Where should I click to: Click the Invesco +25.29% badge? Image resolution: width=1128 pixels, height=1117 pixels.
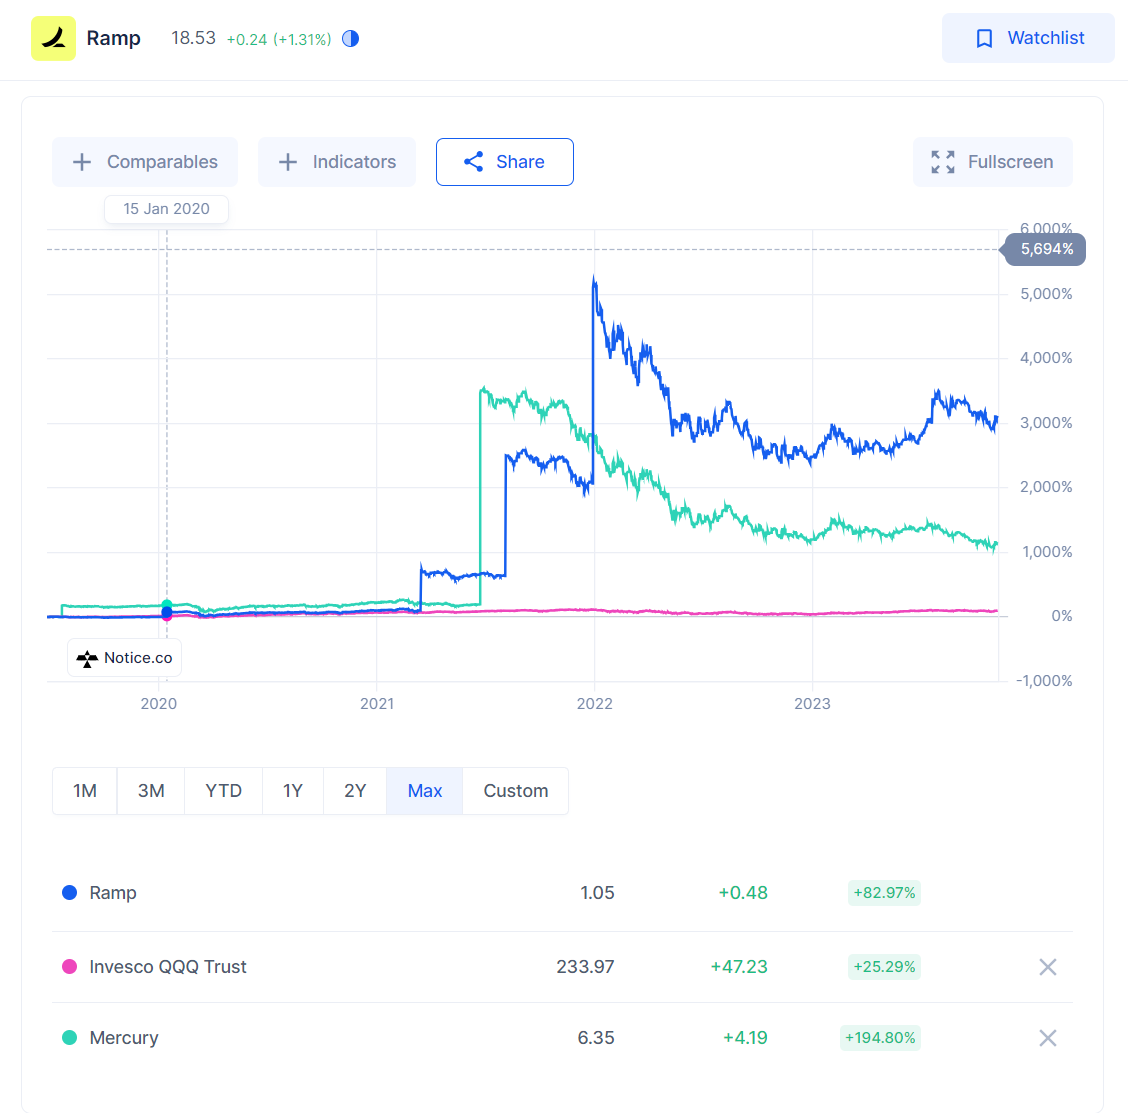coord(884,967)
